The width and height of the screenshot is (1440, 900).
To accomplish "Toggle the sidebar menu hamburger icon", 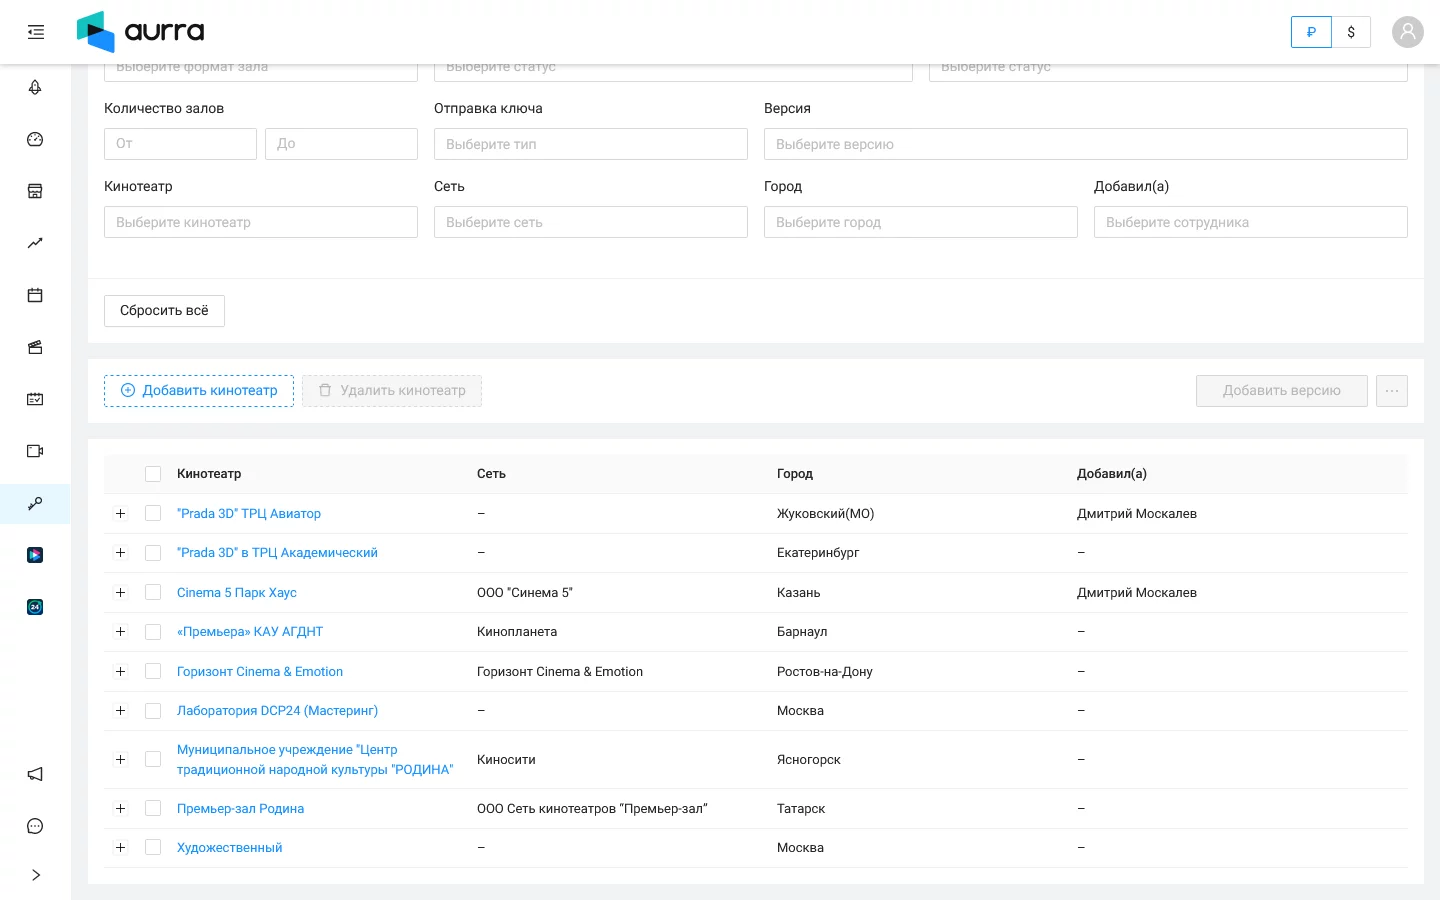I will click(36, 32).
